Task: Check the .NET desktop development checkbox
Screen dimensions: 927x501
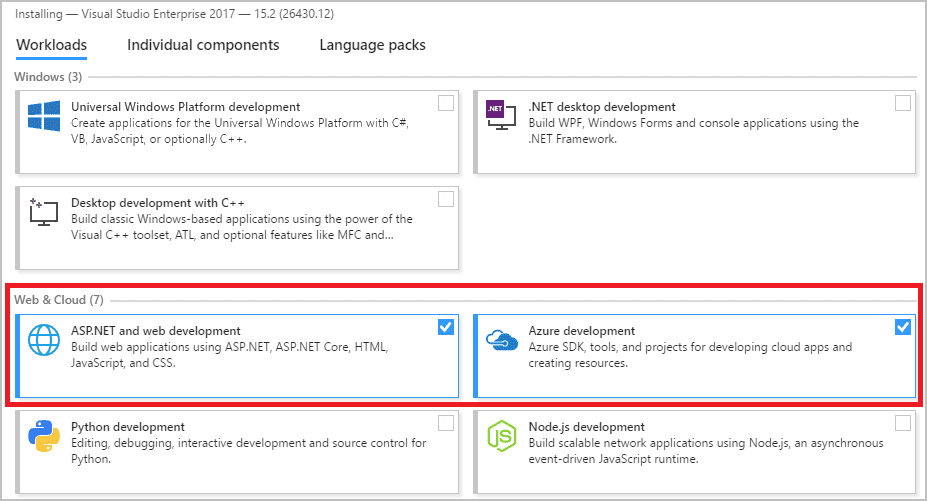Action: pos(903,103)
